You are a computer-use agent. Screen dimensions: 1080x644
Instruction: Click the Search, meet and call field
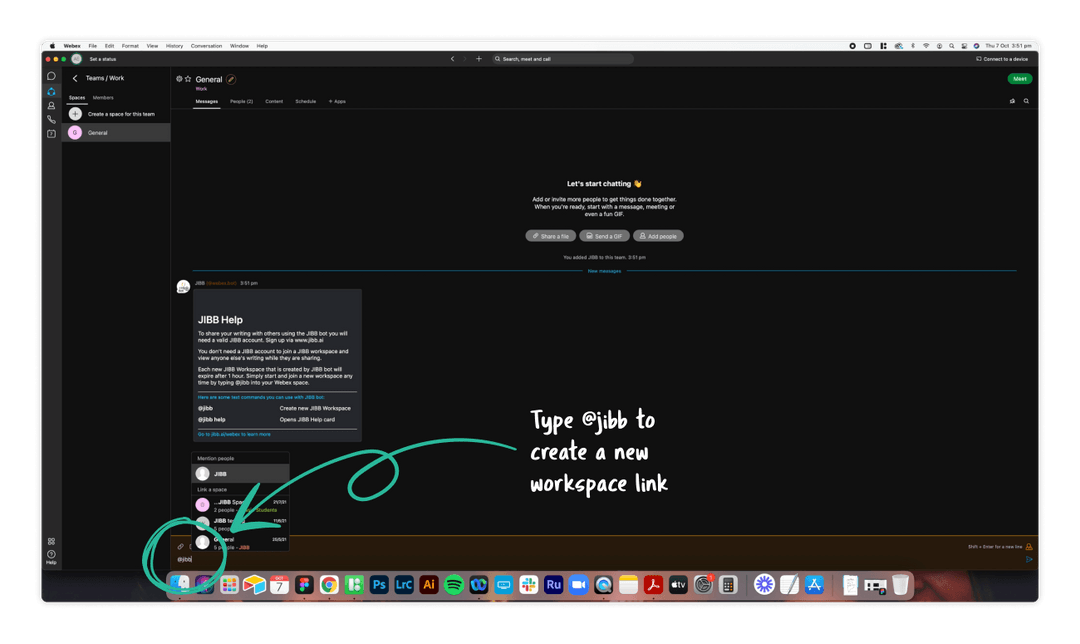pyautogui.click(x=562, y=59)
